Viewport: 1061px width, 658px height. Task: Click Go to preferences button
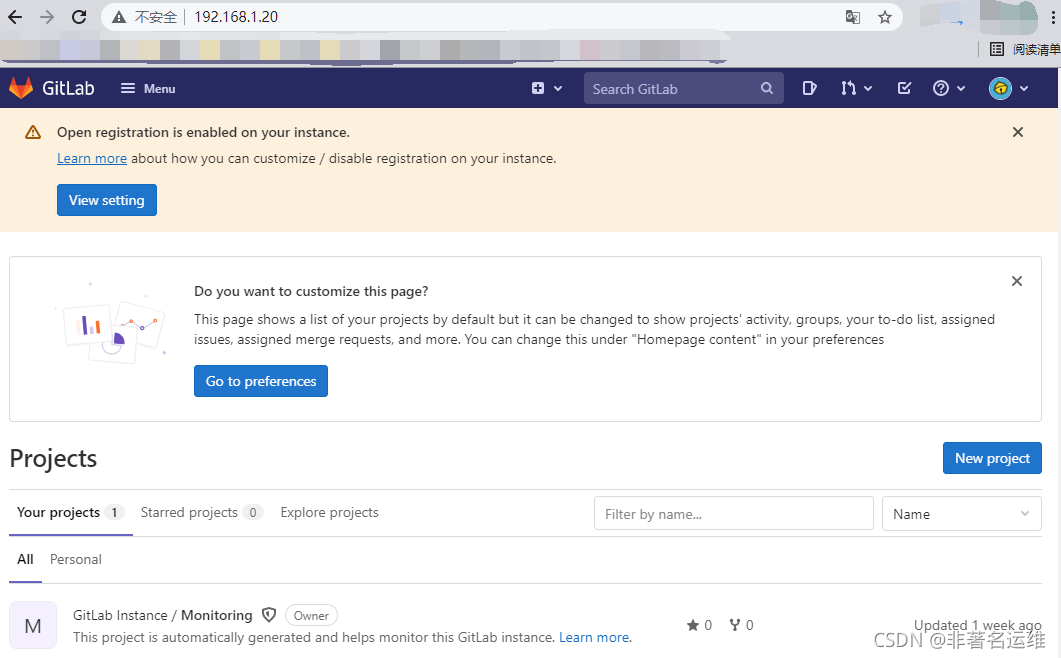coord(261,381)
